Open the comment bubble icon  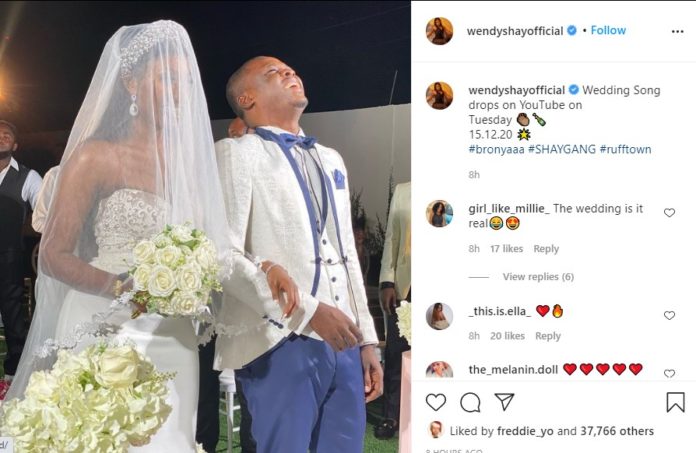click(470, 402)
